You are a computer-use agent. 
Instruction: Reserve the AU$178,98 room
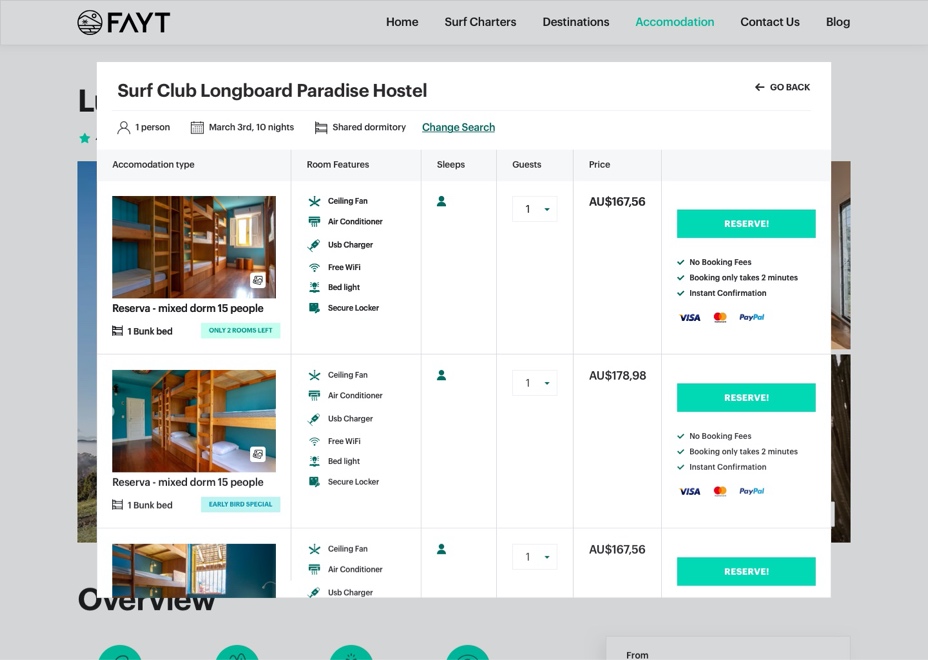tap(746, 398)
